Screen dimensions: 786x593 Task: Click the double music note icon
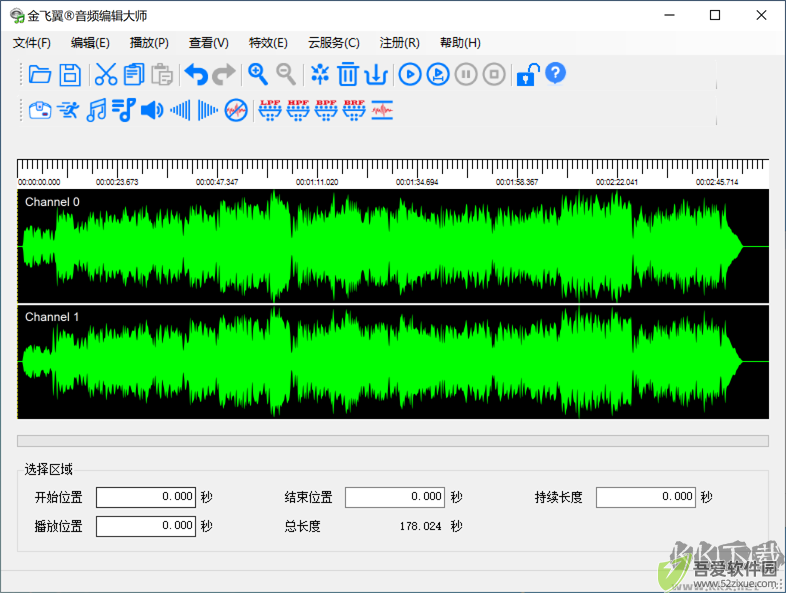pos(96,110)
